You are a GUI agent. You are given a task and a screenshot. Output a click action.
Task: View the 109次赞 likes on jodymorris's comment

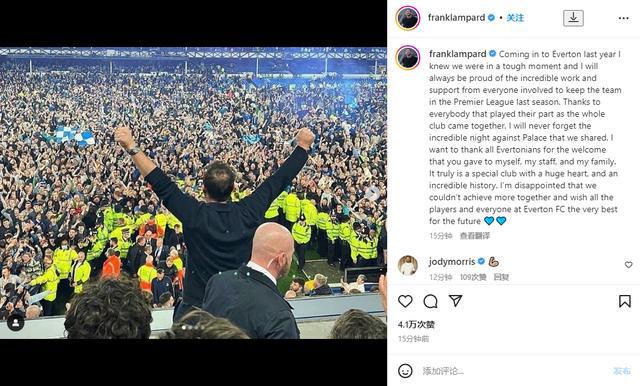tap(473, 277)
